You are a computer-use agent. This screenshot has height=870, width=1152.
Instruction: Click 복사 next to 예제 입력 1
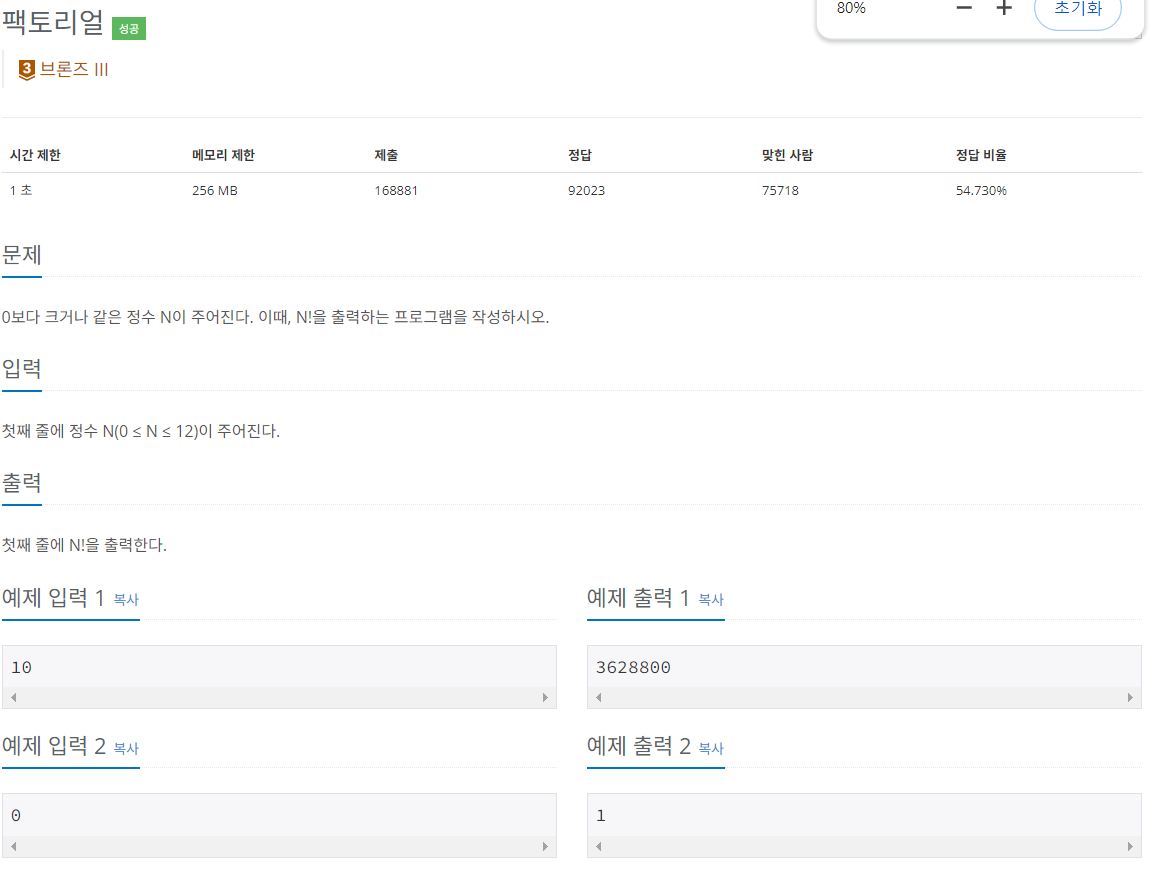point(127,600)
